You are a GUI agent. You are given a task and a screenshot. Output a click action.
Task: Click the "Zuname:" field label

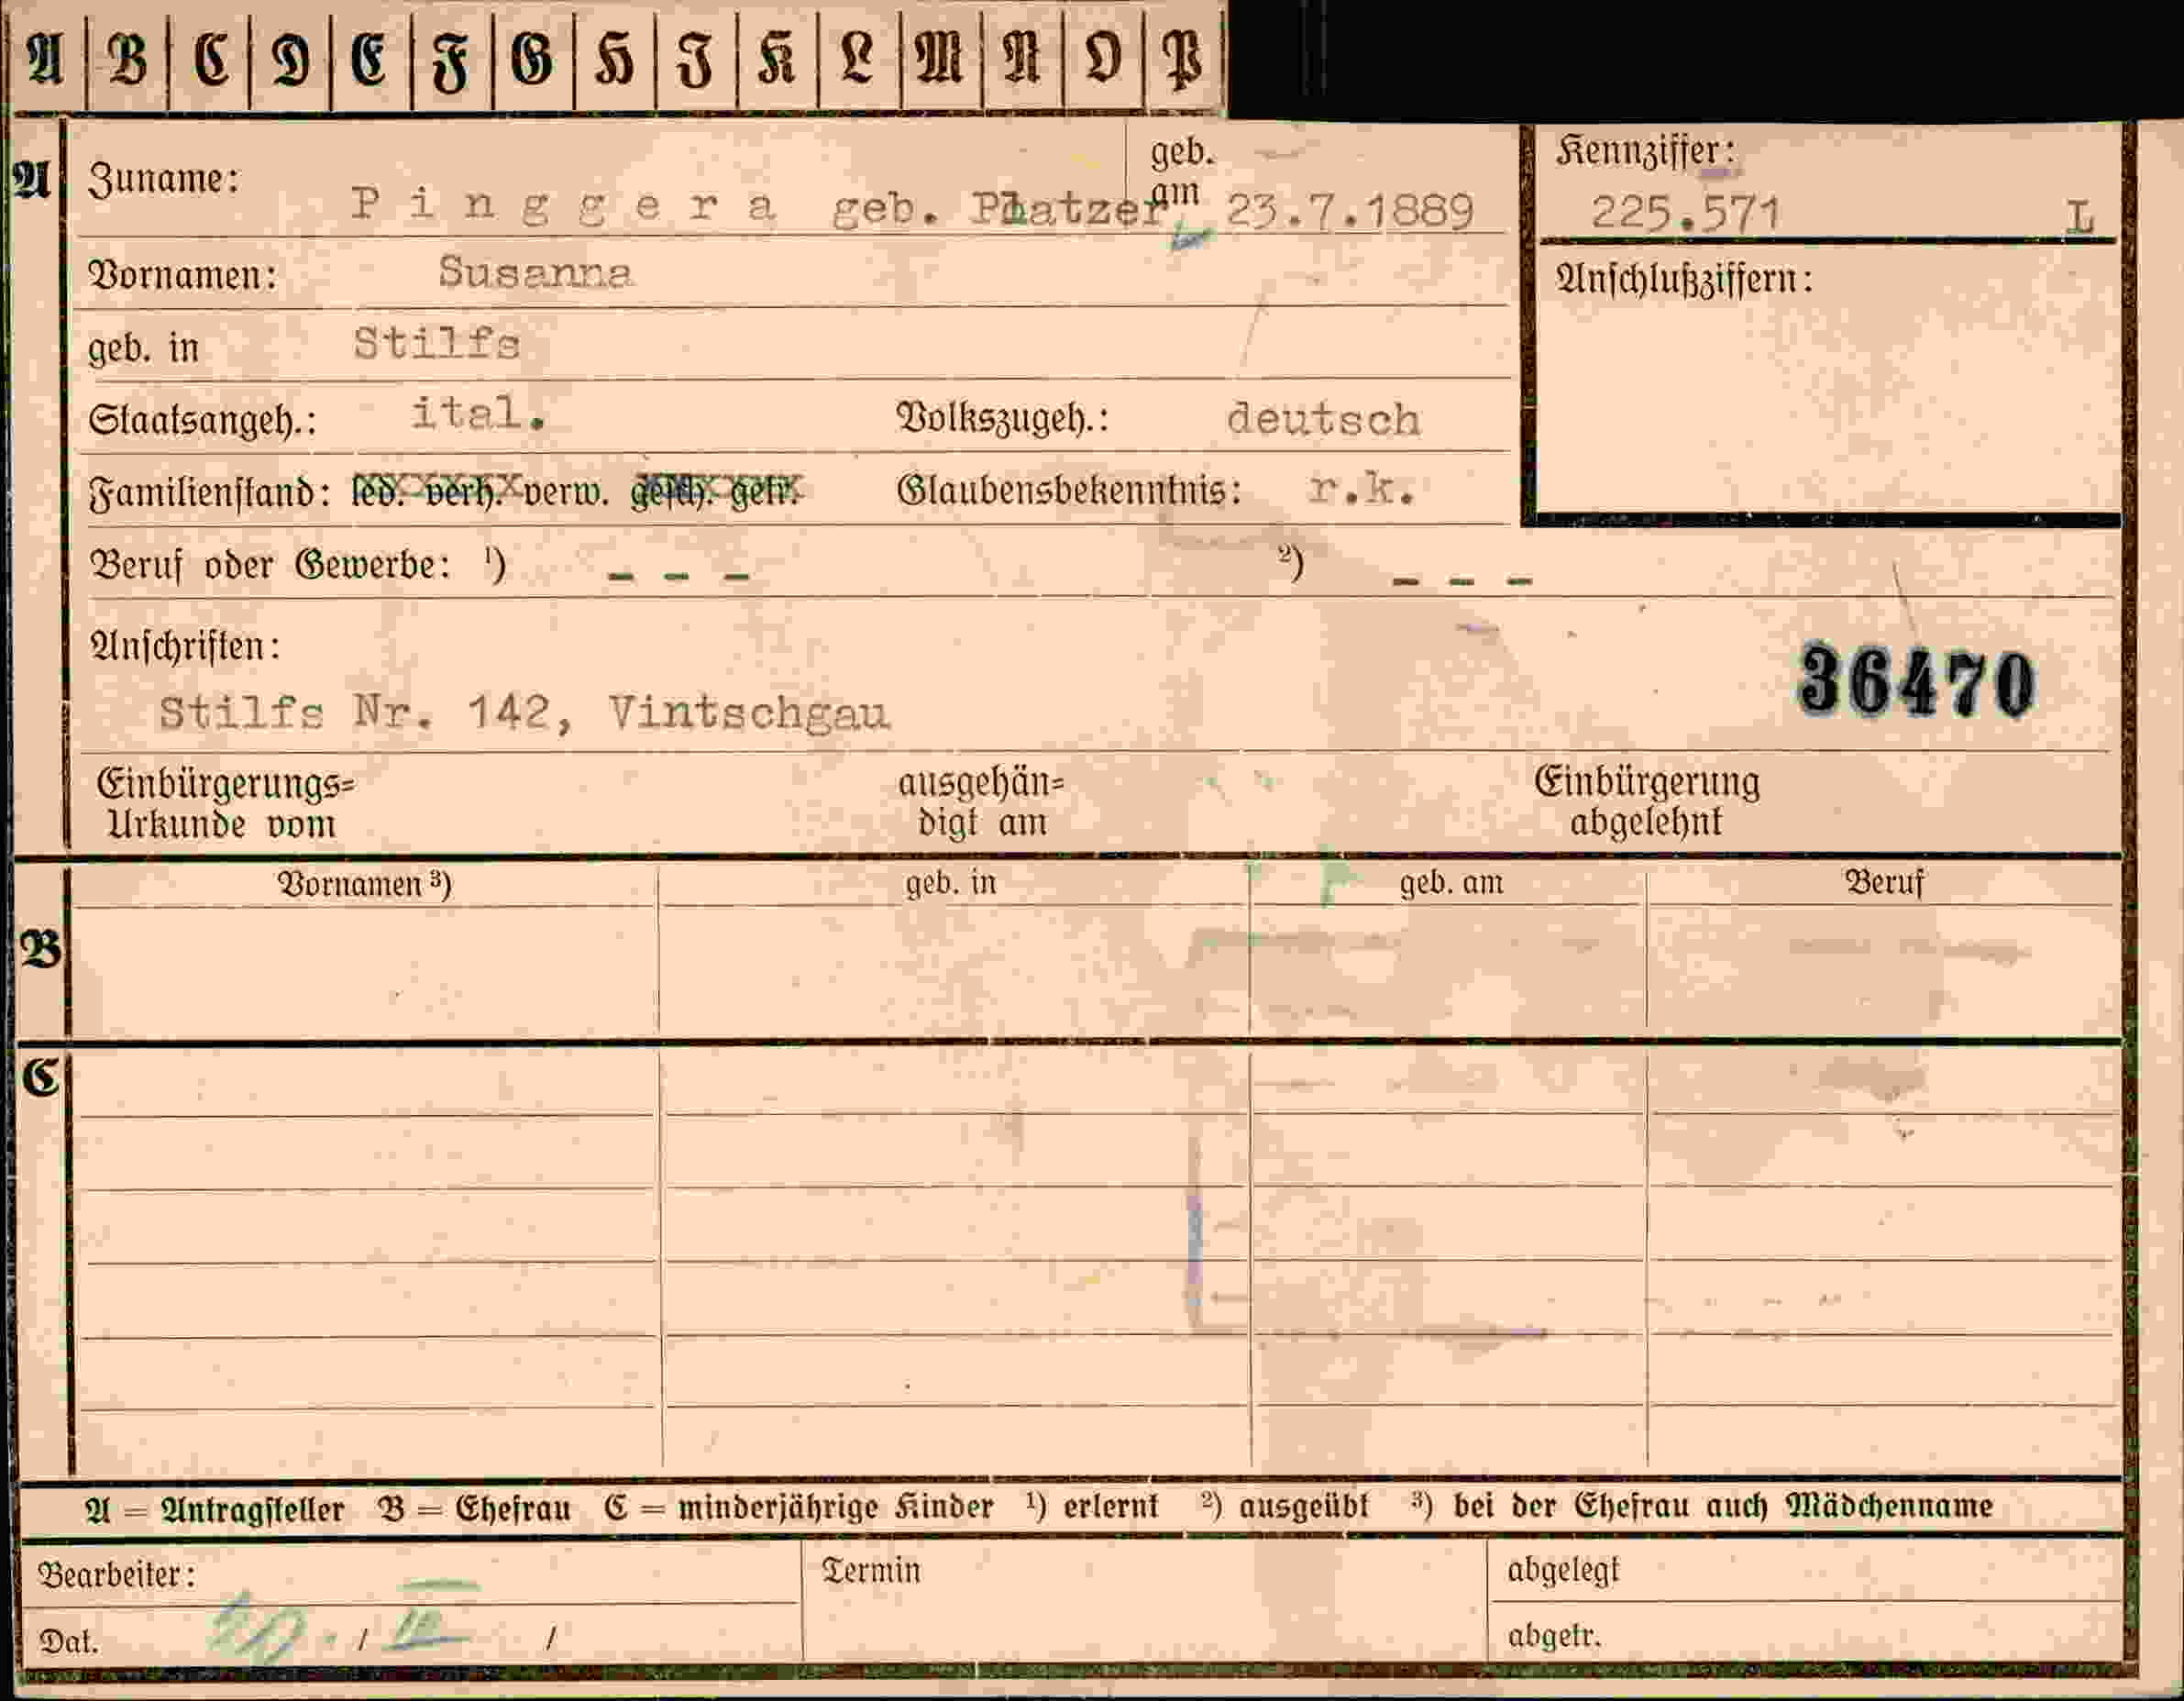[164, 179]
